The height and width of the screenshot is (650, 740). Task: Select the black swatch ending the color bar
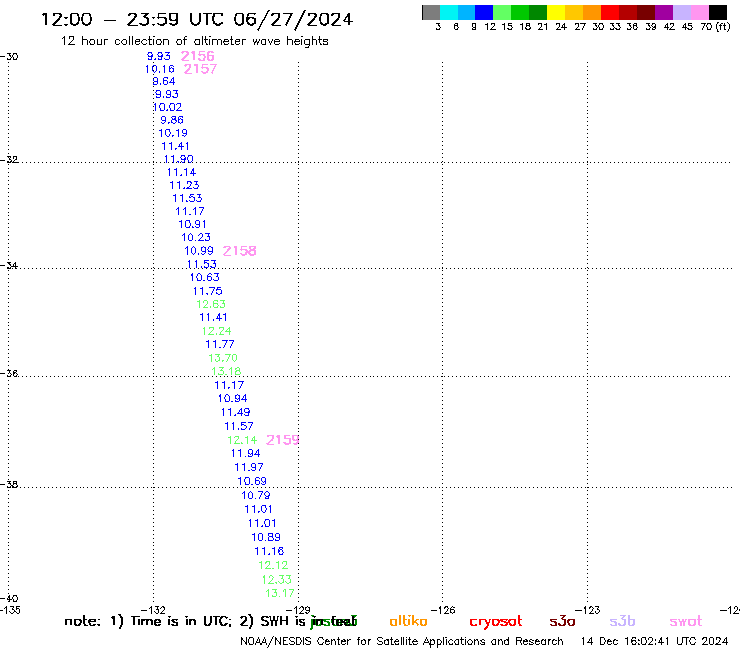[x=717, y=12]
